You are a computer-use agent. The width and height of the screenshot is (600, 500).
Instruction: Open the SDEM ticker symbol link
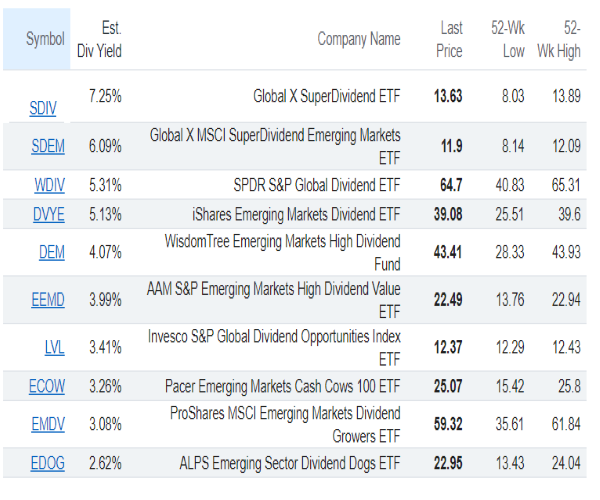pyautogui.click(x=48, y=147)
